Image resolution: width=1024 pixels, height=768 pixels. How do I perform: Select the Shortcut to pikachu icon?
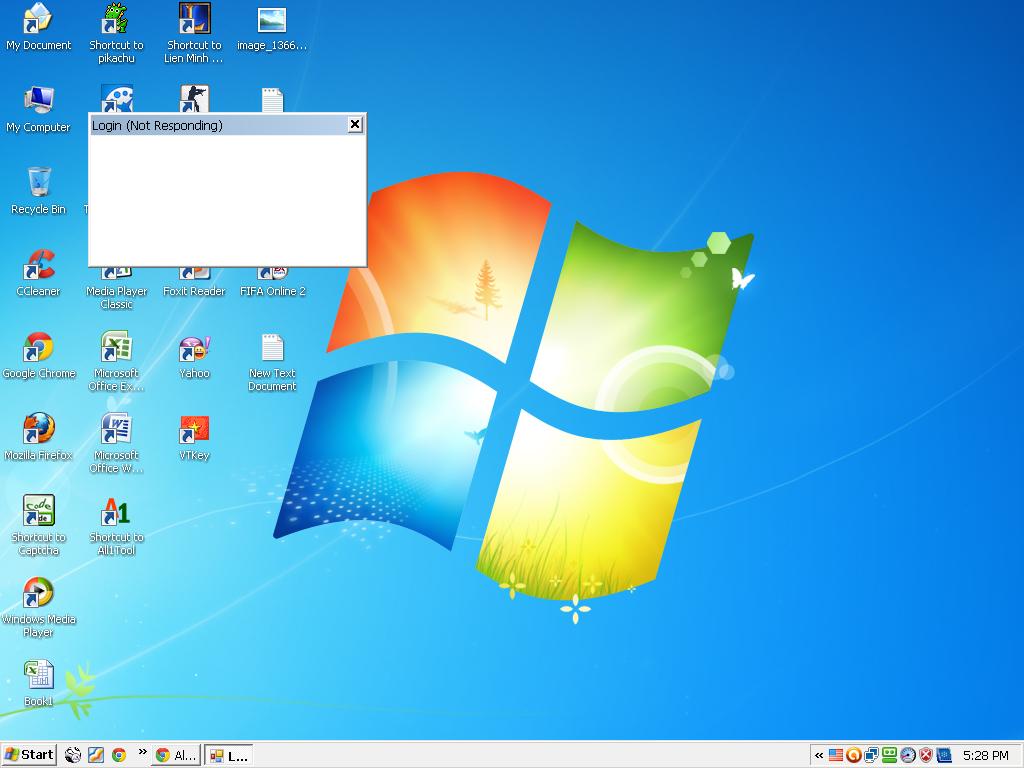point(116,21)
